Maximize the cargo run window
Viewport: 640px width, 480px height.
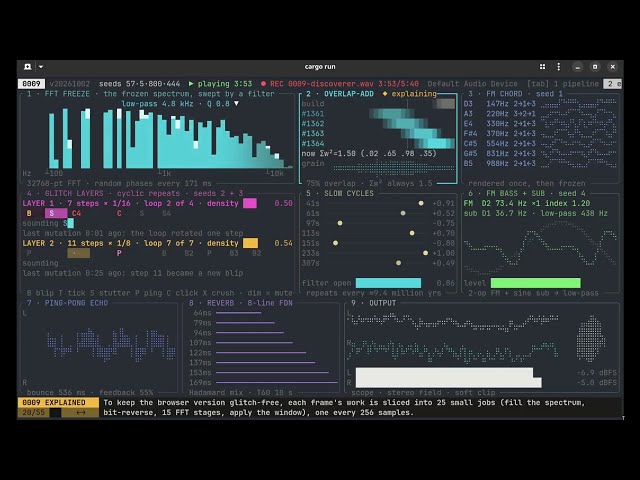595,67
